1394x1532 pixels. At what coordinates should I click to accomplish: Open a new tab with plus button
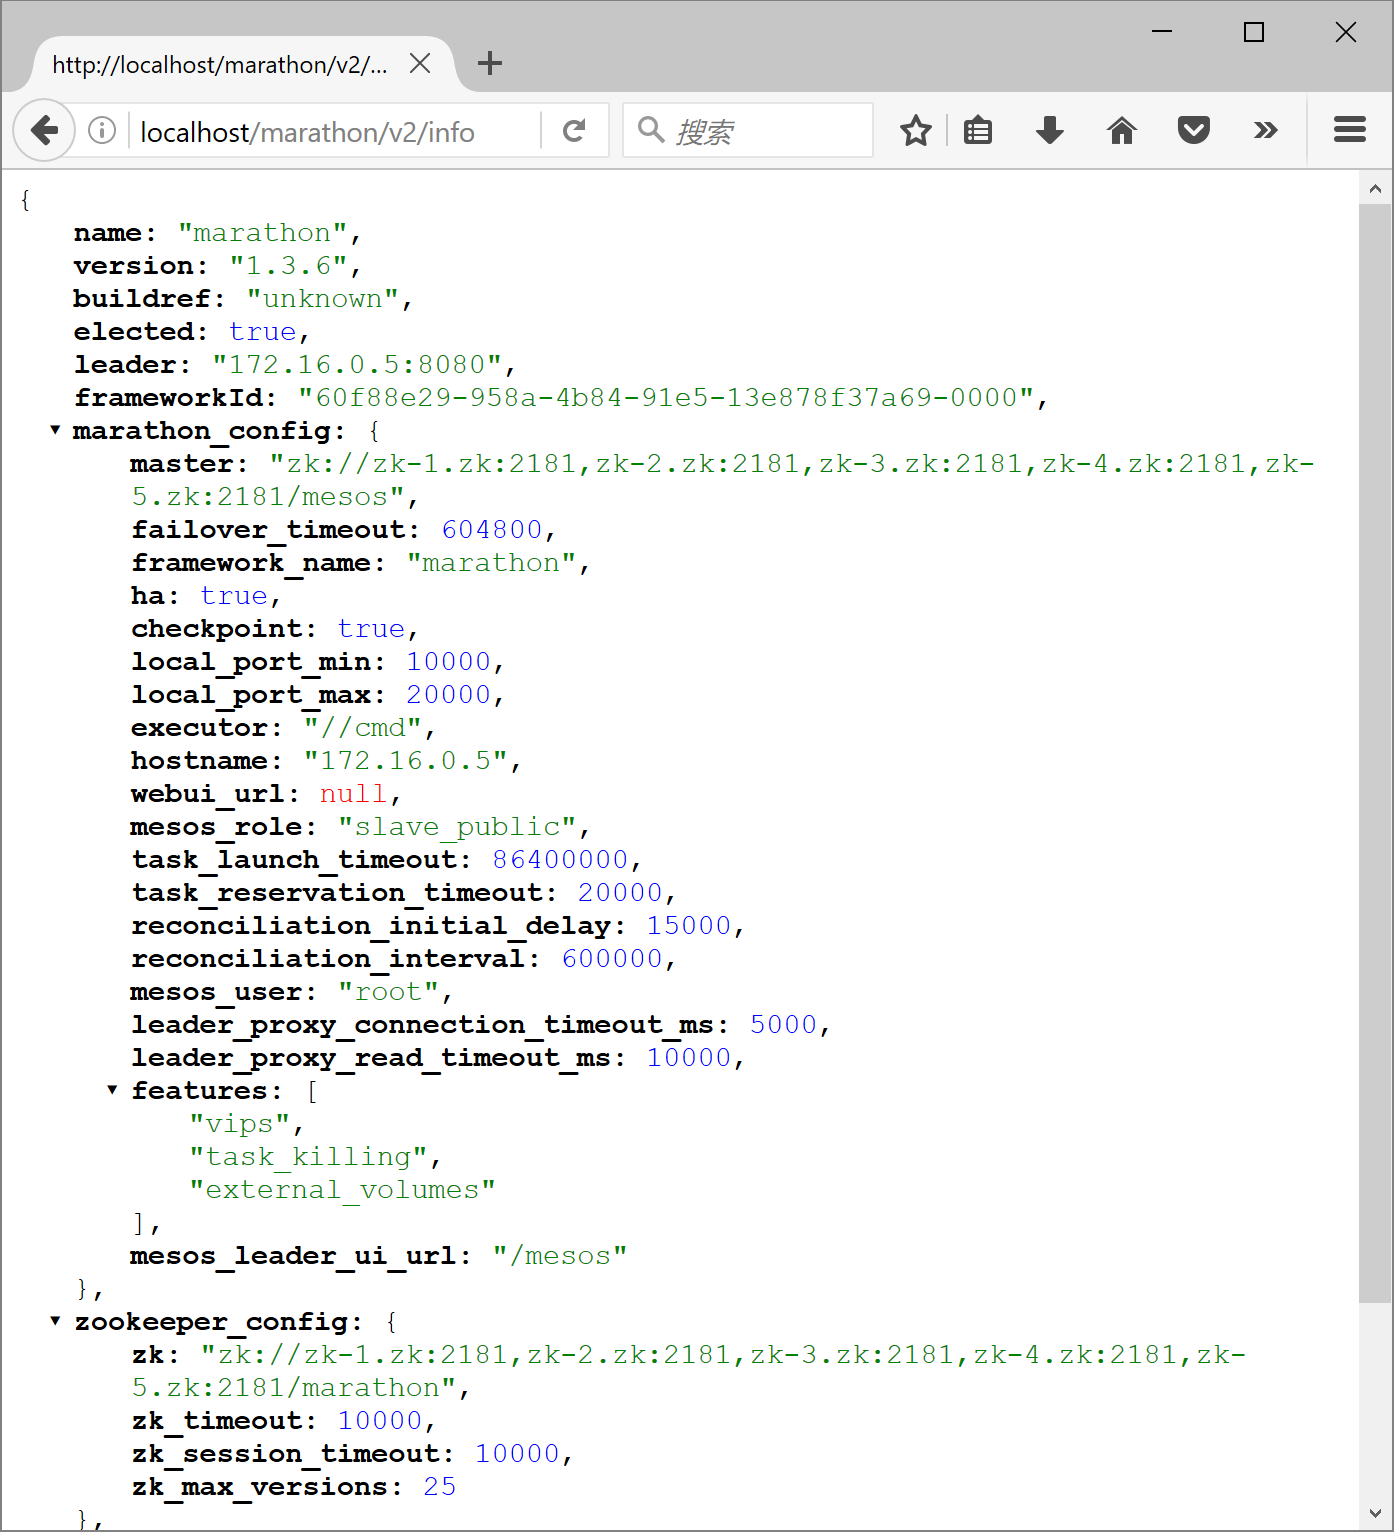(x=490, y=63)
